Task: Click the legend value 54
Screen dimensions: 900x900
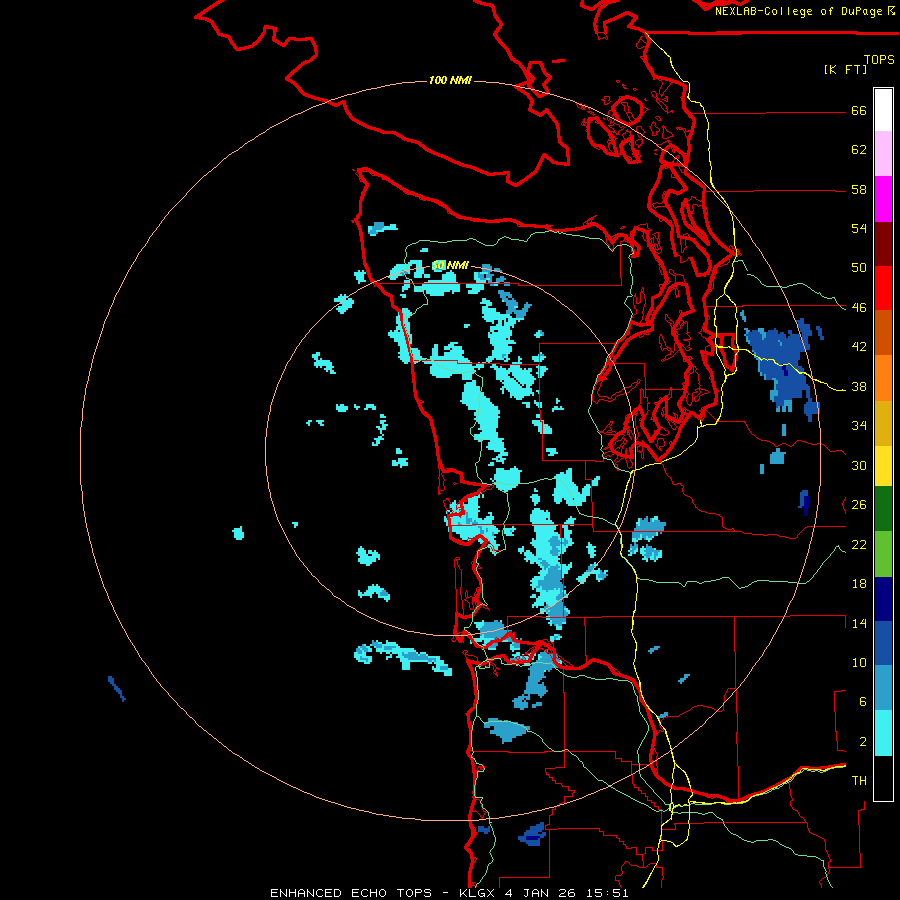Action: click(x=859, y=228)
